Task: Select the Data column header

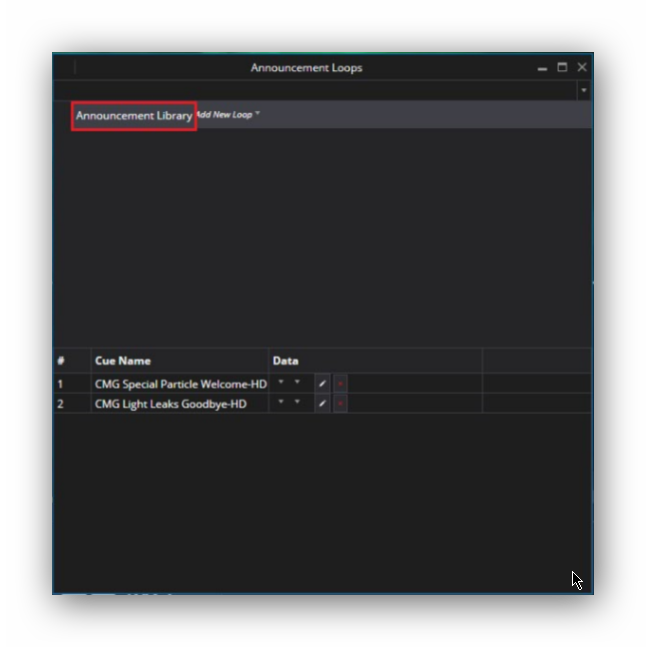Action: coord(375,361)
